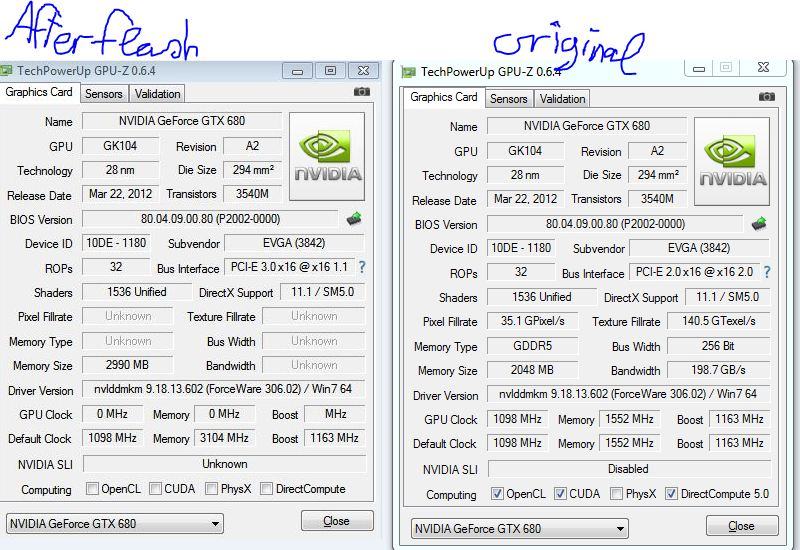Screen dimensions: 800x550
Task: Click the 35.1 GPixel/s Pixel Fillrate value
Action: click(x=532, y=321)
